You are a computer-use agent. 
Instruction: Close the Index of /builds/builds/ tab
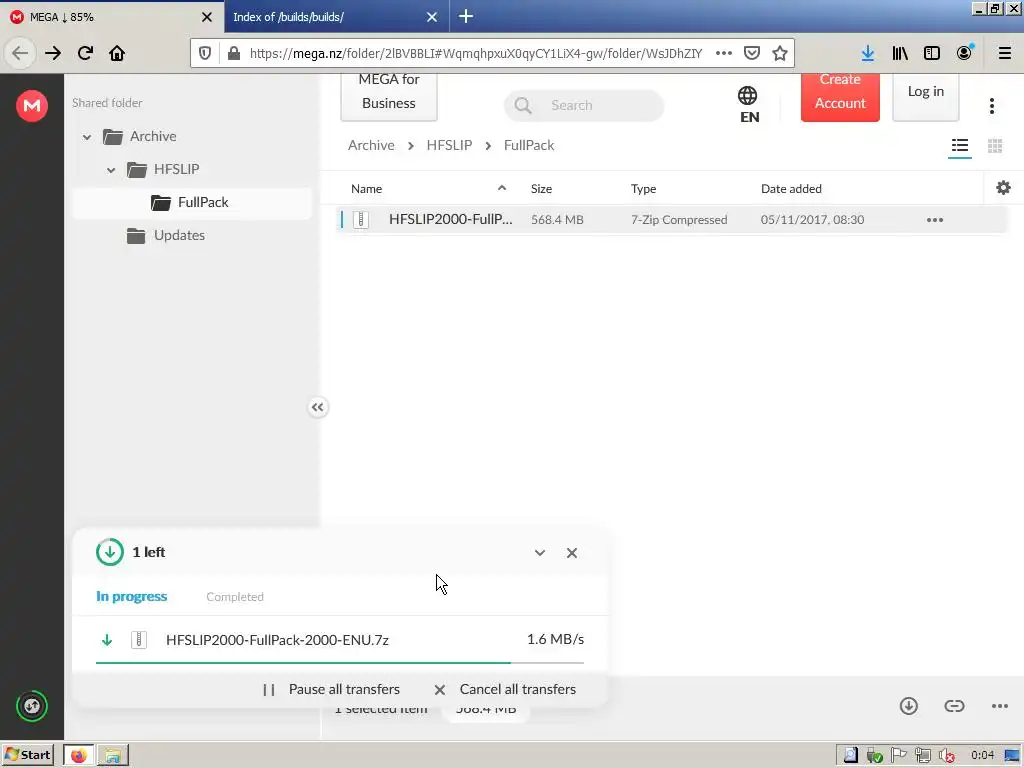pos(432,17)
